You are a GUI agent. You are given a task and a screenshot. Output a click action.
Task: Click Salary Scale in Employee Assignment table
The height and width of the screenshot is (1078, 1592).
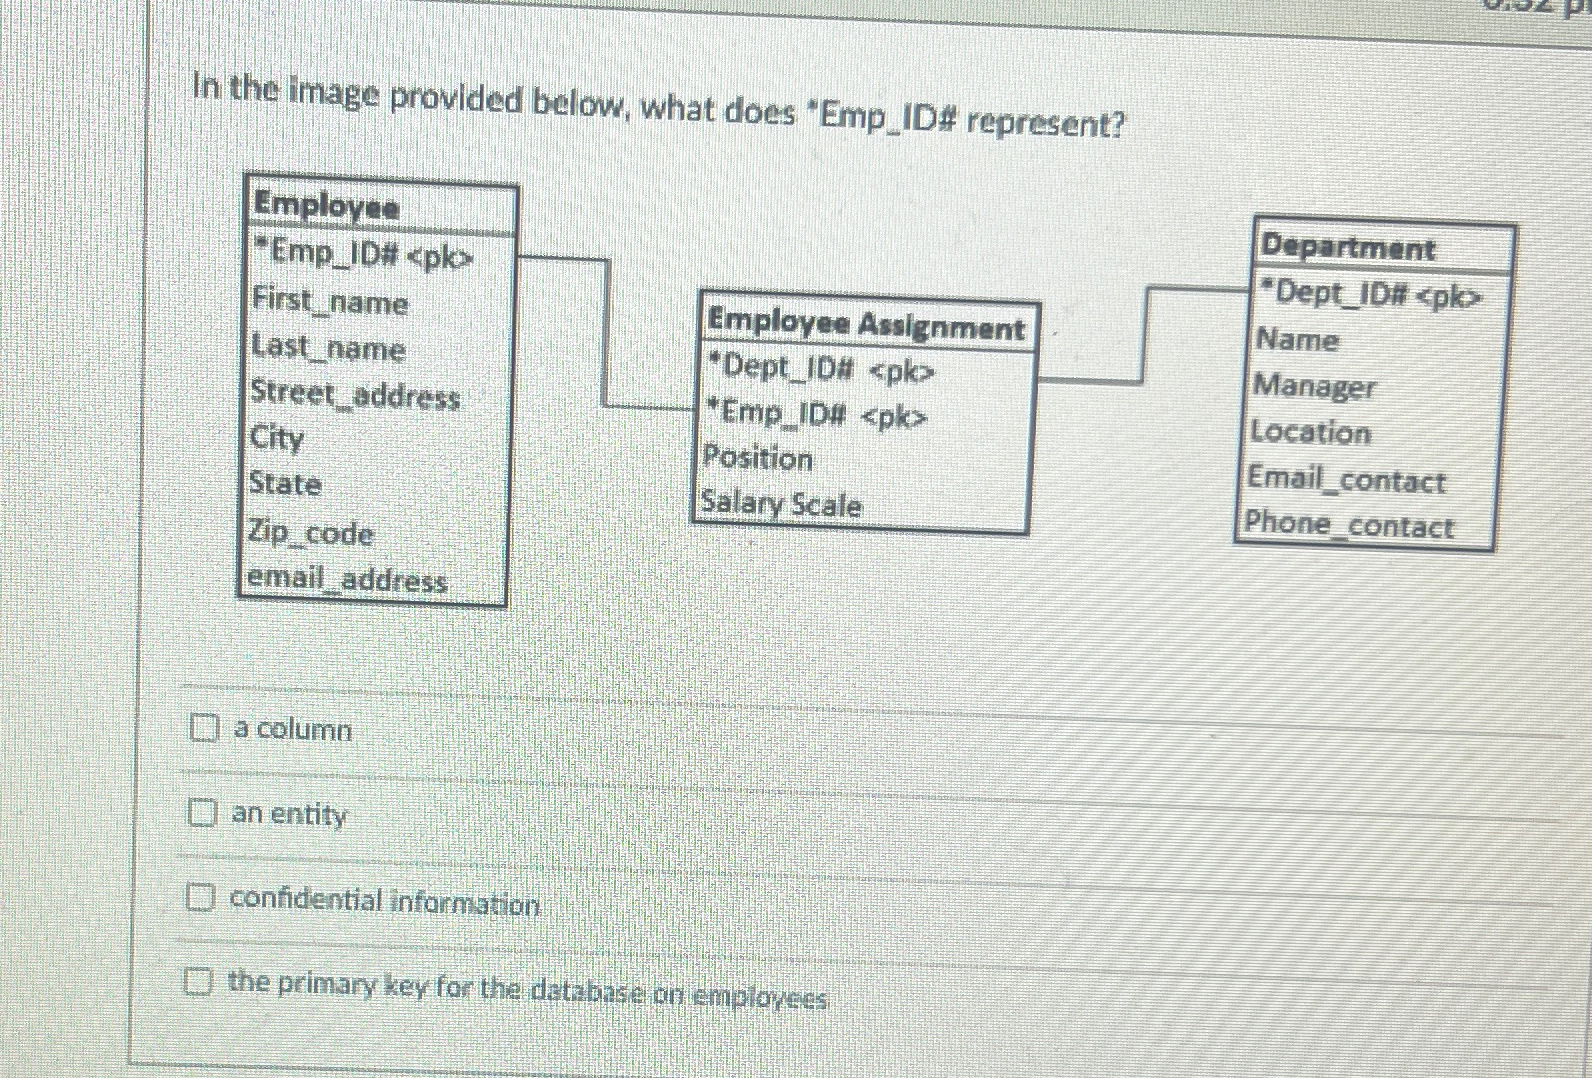tap(781, 503)
